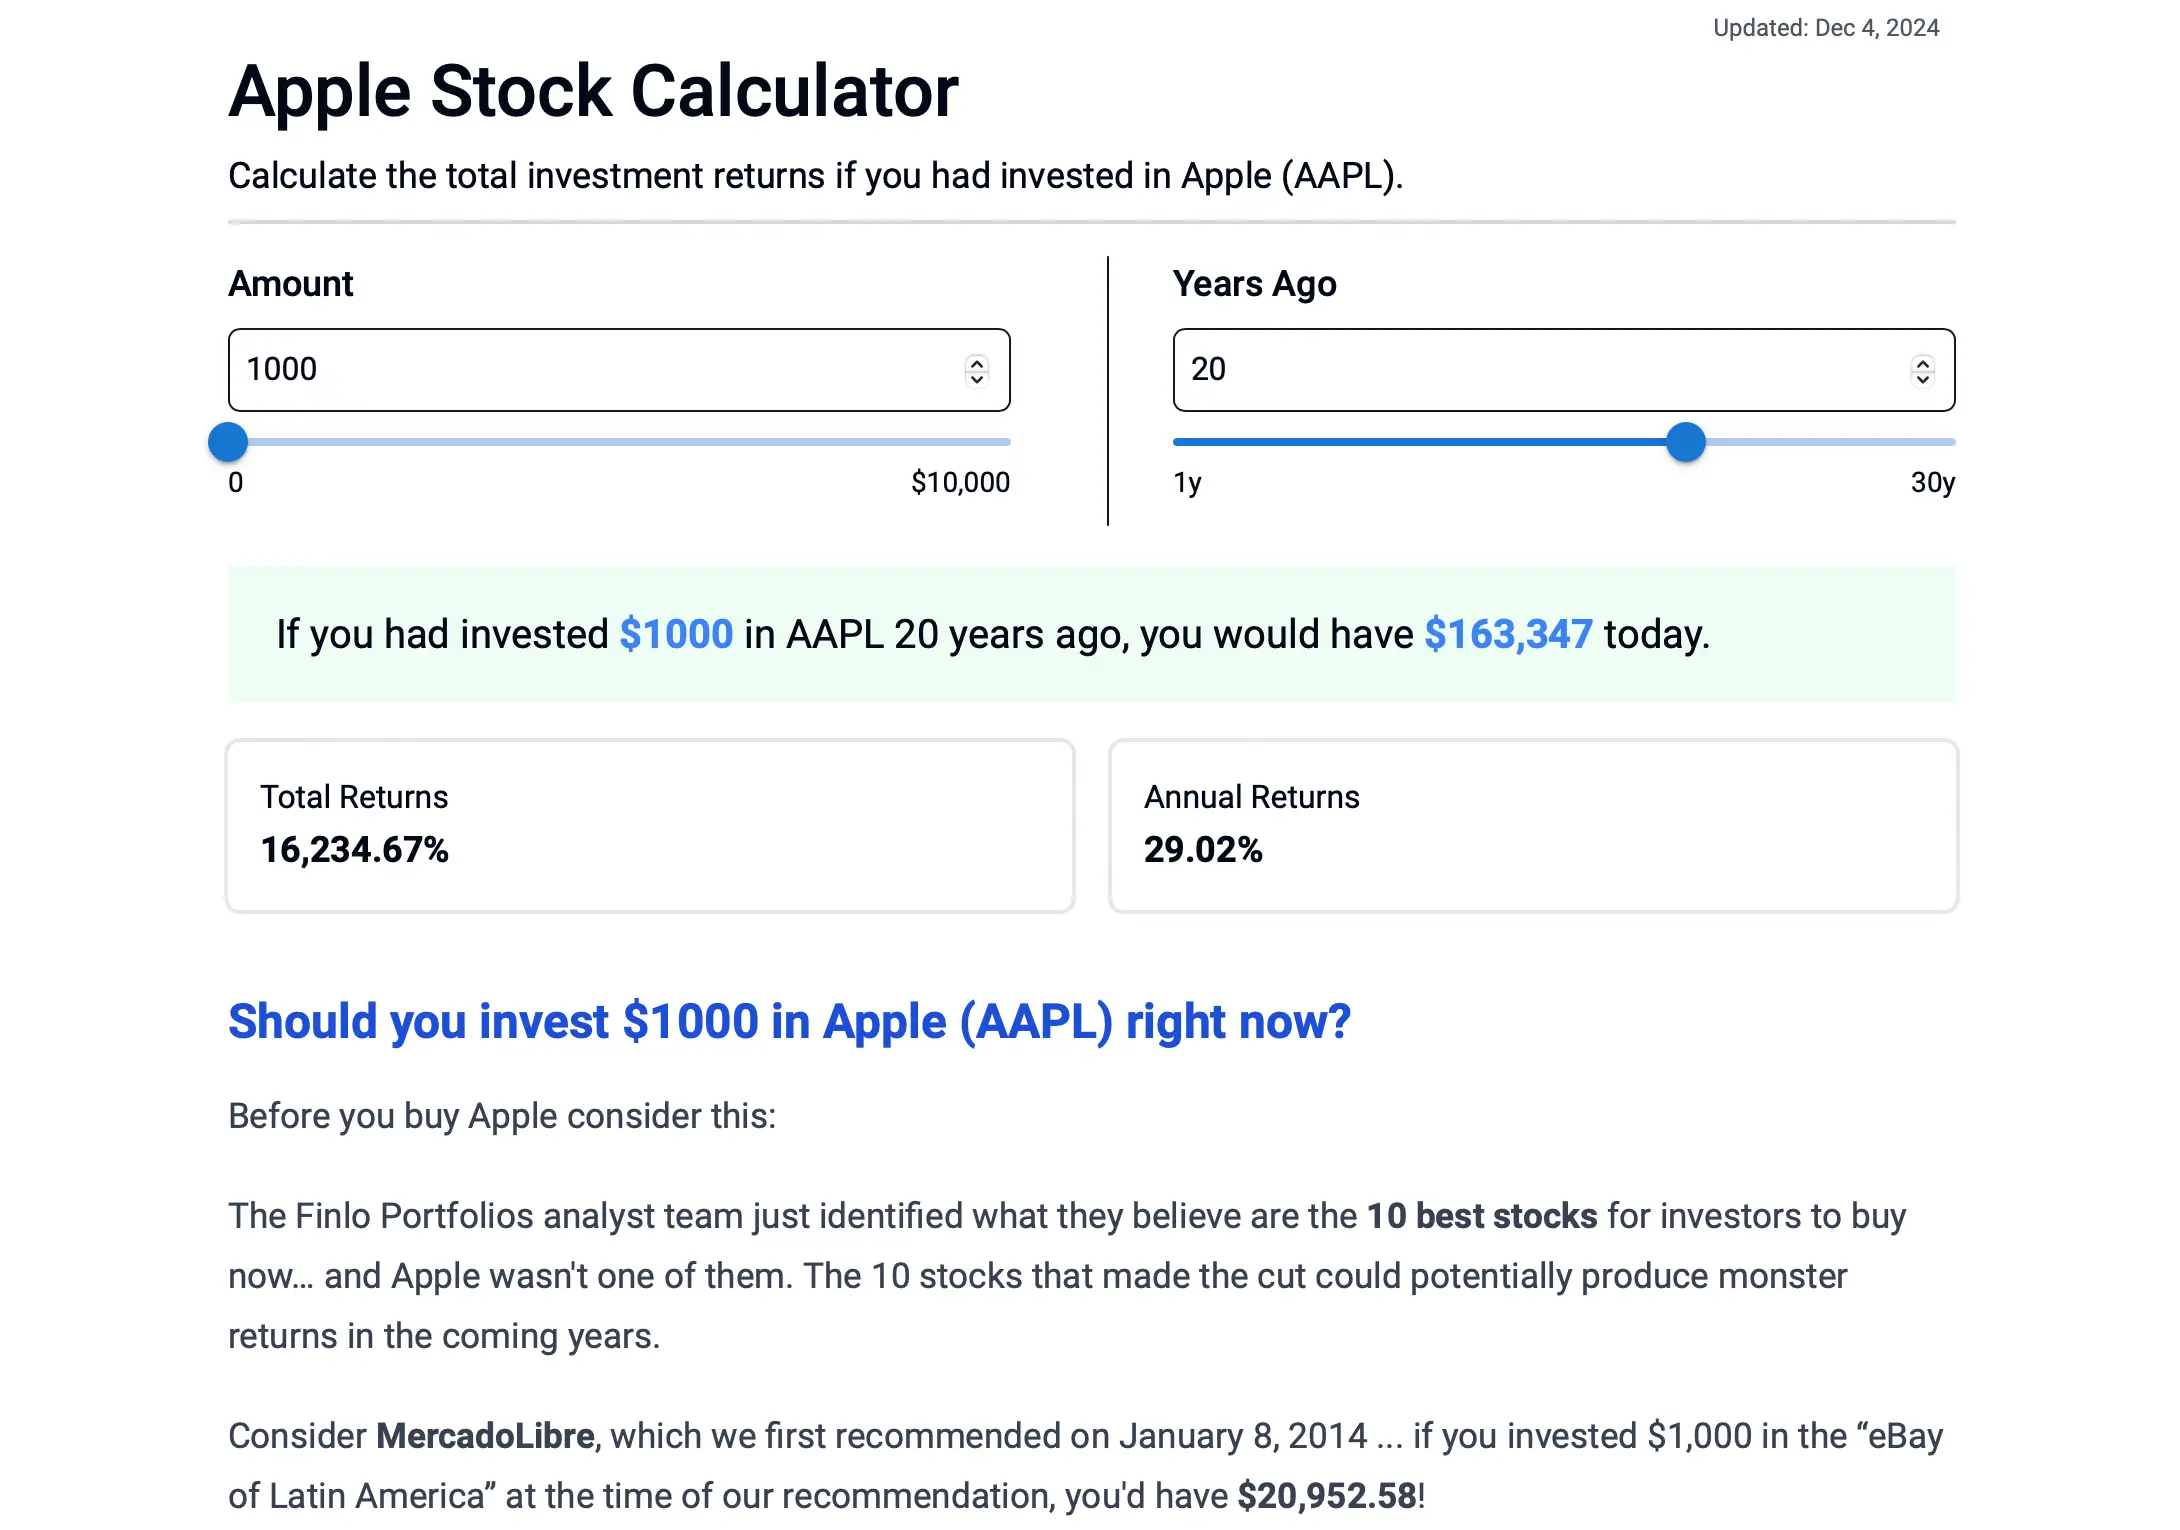Open the 'Should you invest $1000' heading link
The width and height of the screenshot is (2180, 1530).
pyautogui.click(x=789, y=1021)
